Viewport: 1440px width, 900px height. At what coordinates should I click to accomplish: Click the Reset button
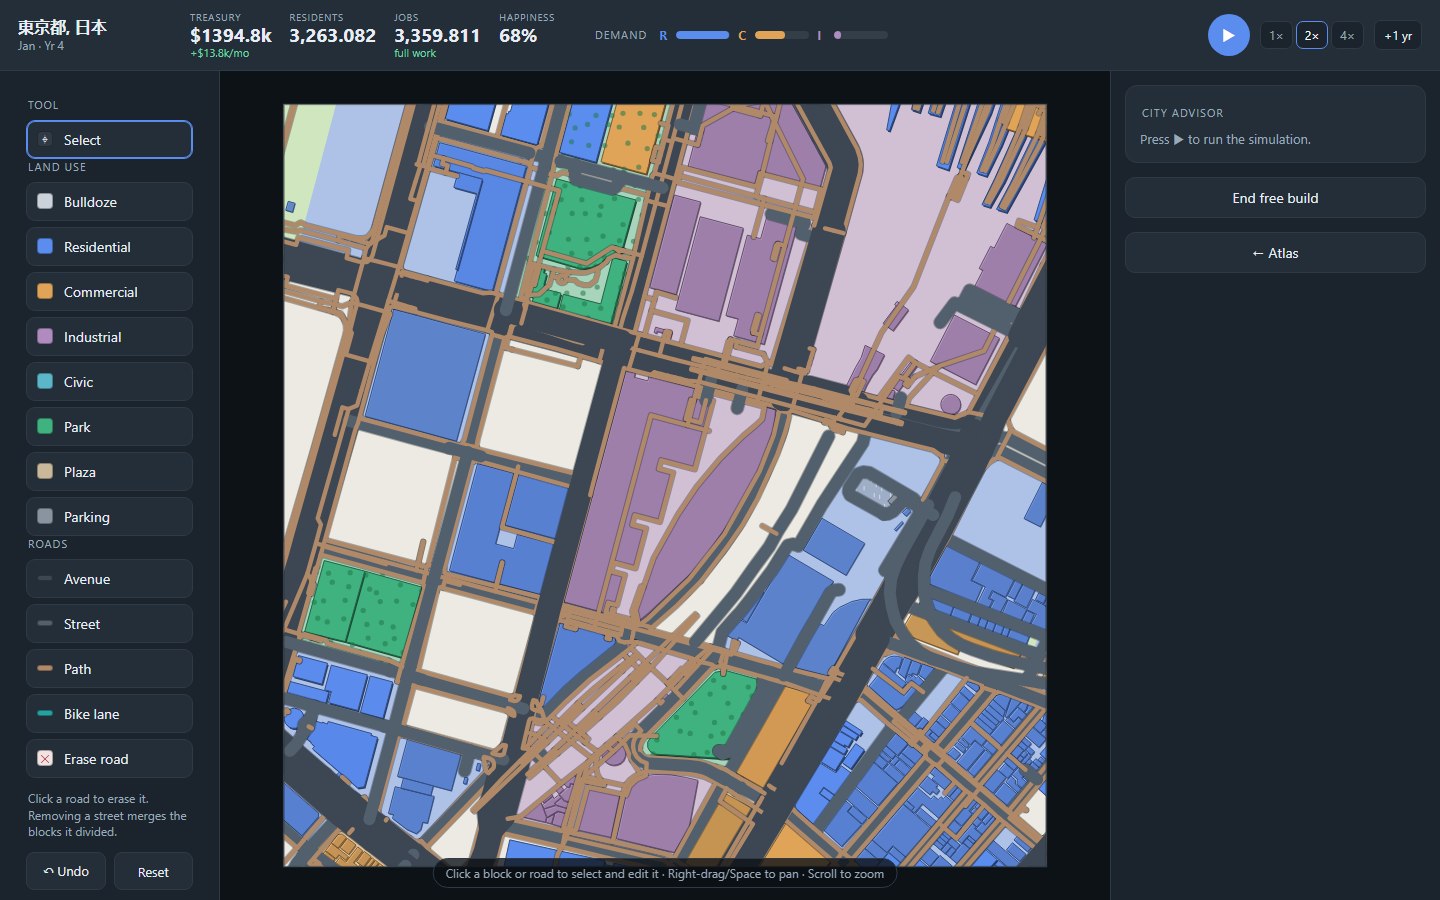[153, 872]
